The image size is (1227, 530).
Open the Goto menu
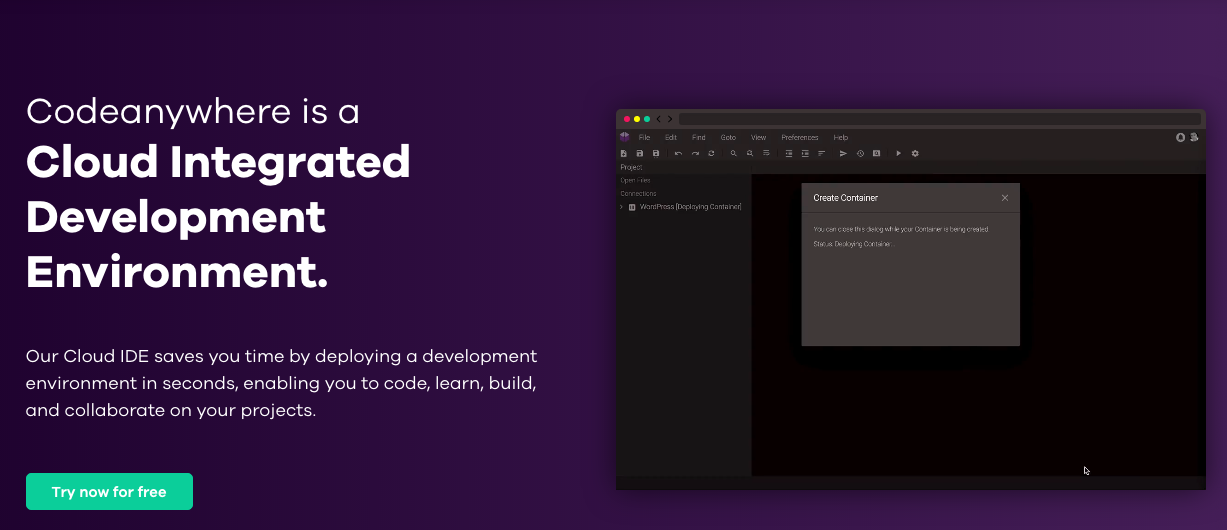point(728,137)
